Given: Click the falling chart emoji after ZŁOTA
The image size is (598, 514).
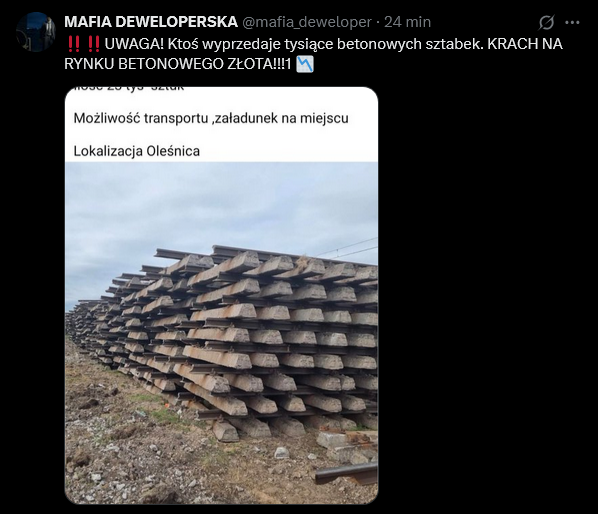Looking at the screenshot, I should [305, 64].
